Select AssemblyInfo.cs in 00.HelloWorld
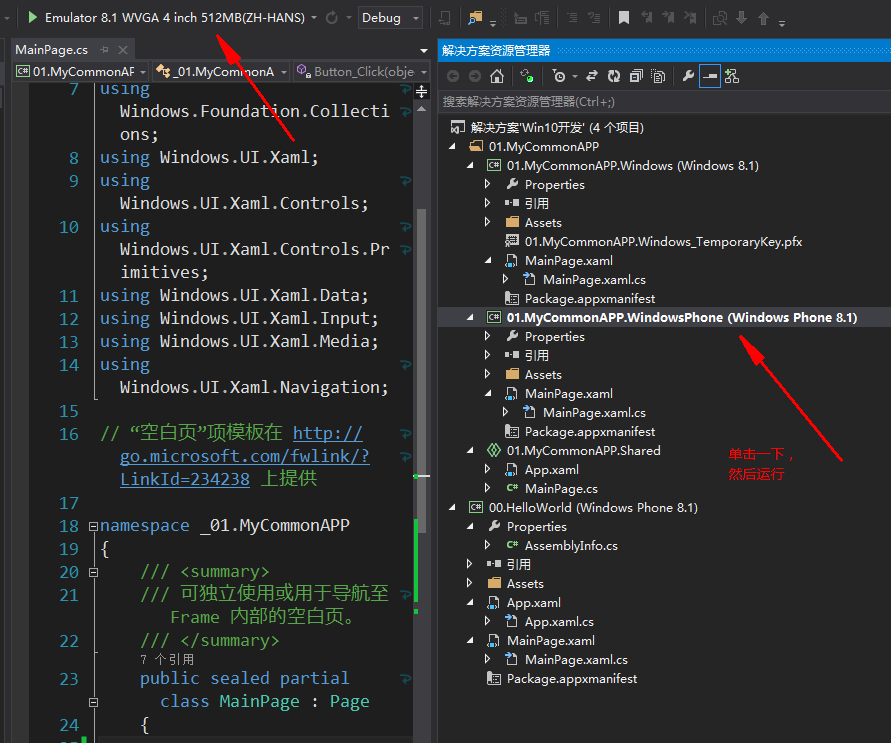Viewport: 891px width, 743px height. [x=571, y=546]
